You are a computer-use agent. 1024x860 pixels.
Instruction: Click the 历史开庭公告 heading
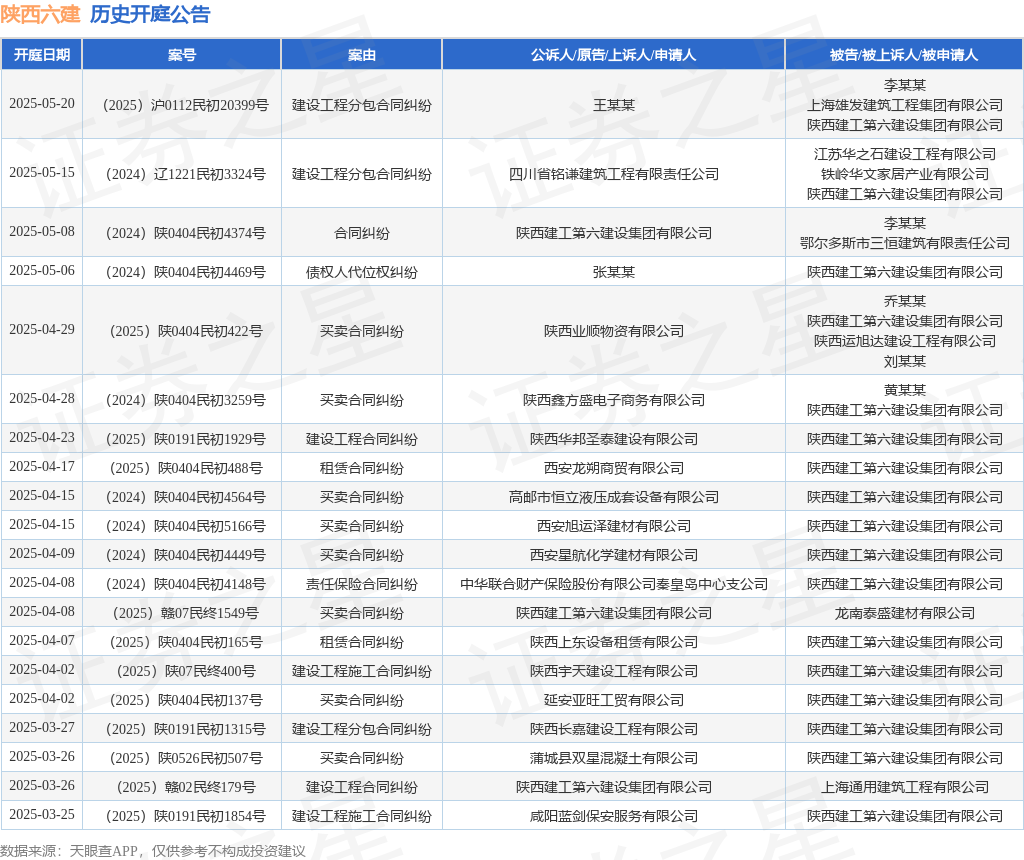150,14
